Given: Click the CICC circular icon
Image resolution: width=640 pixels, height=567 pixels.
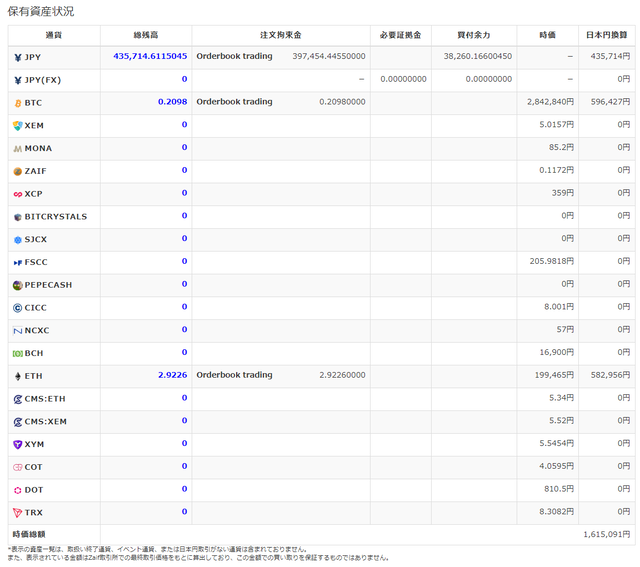Looking at the screenshot, I should tap(18, 308).
